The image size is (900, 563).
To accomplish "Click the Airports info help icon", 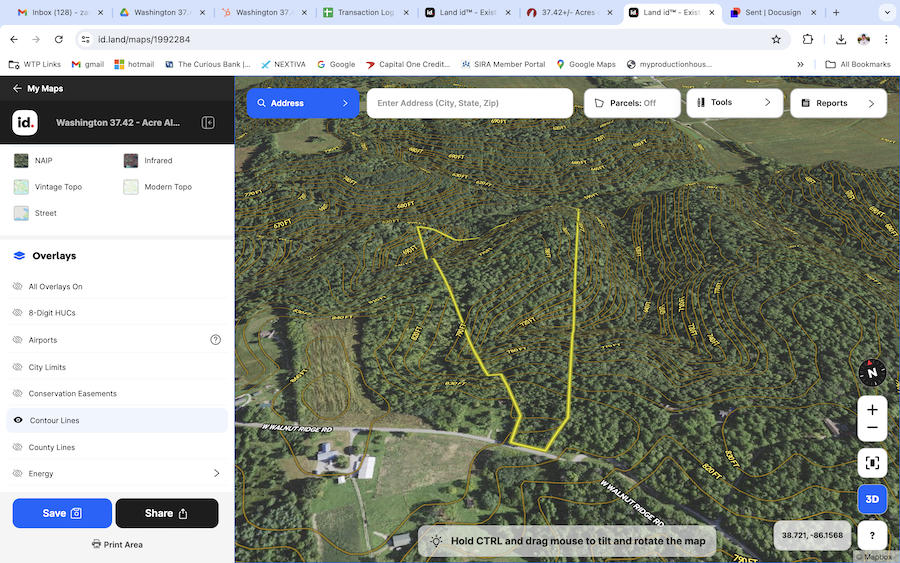I will (x=215, y=340).
